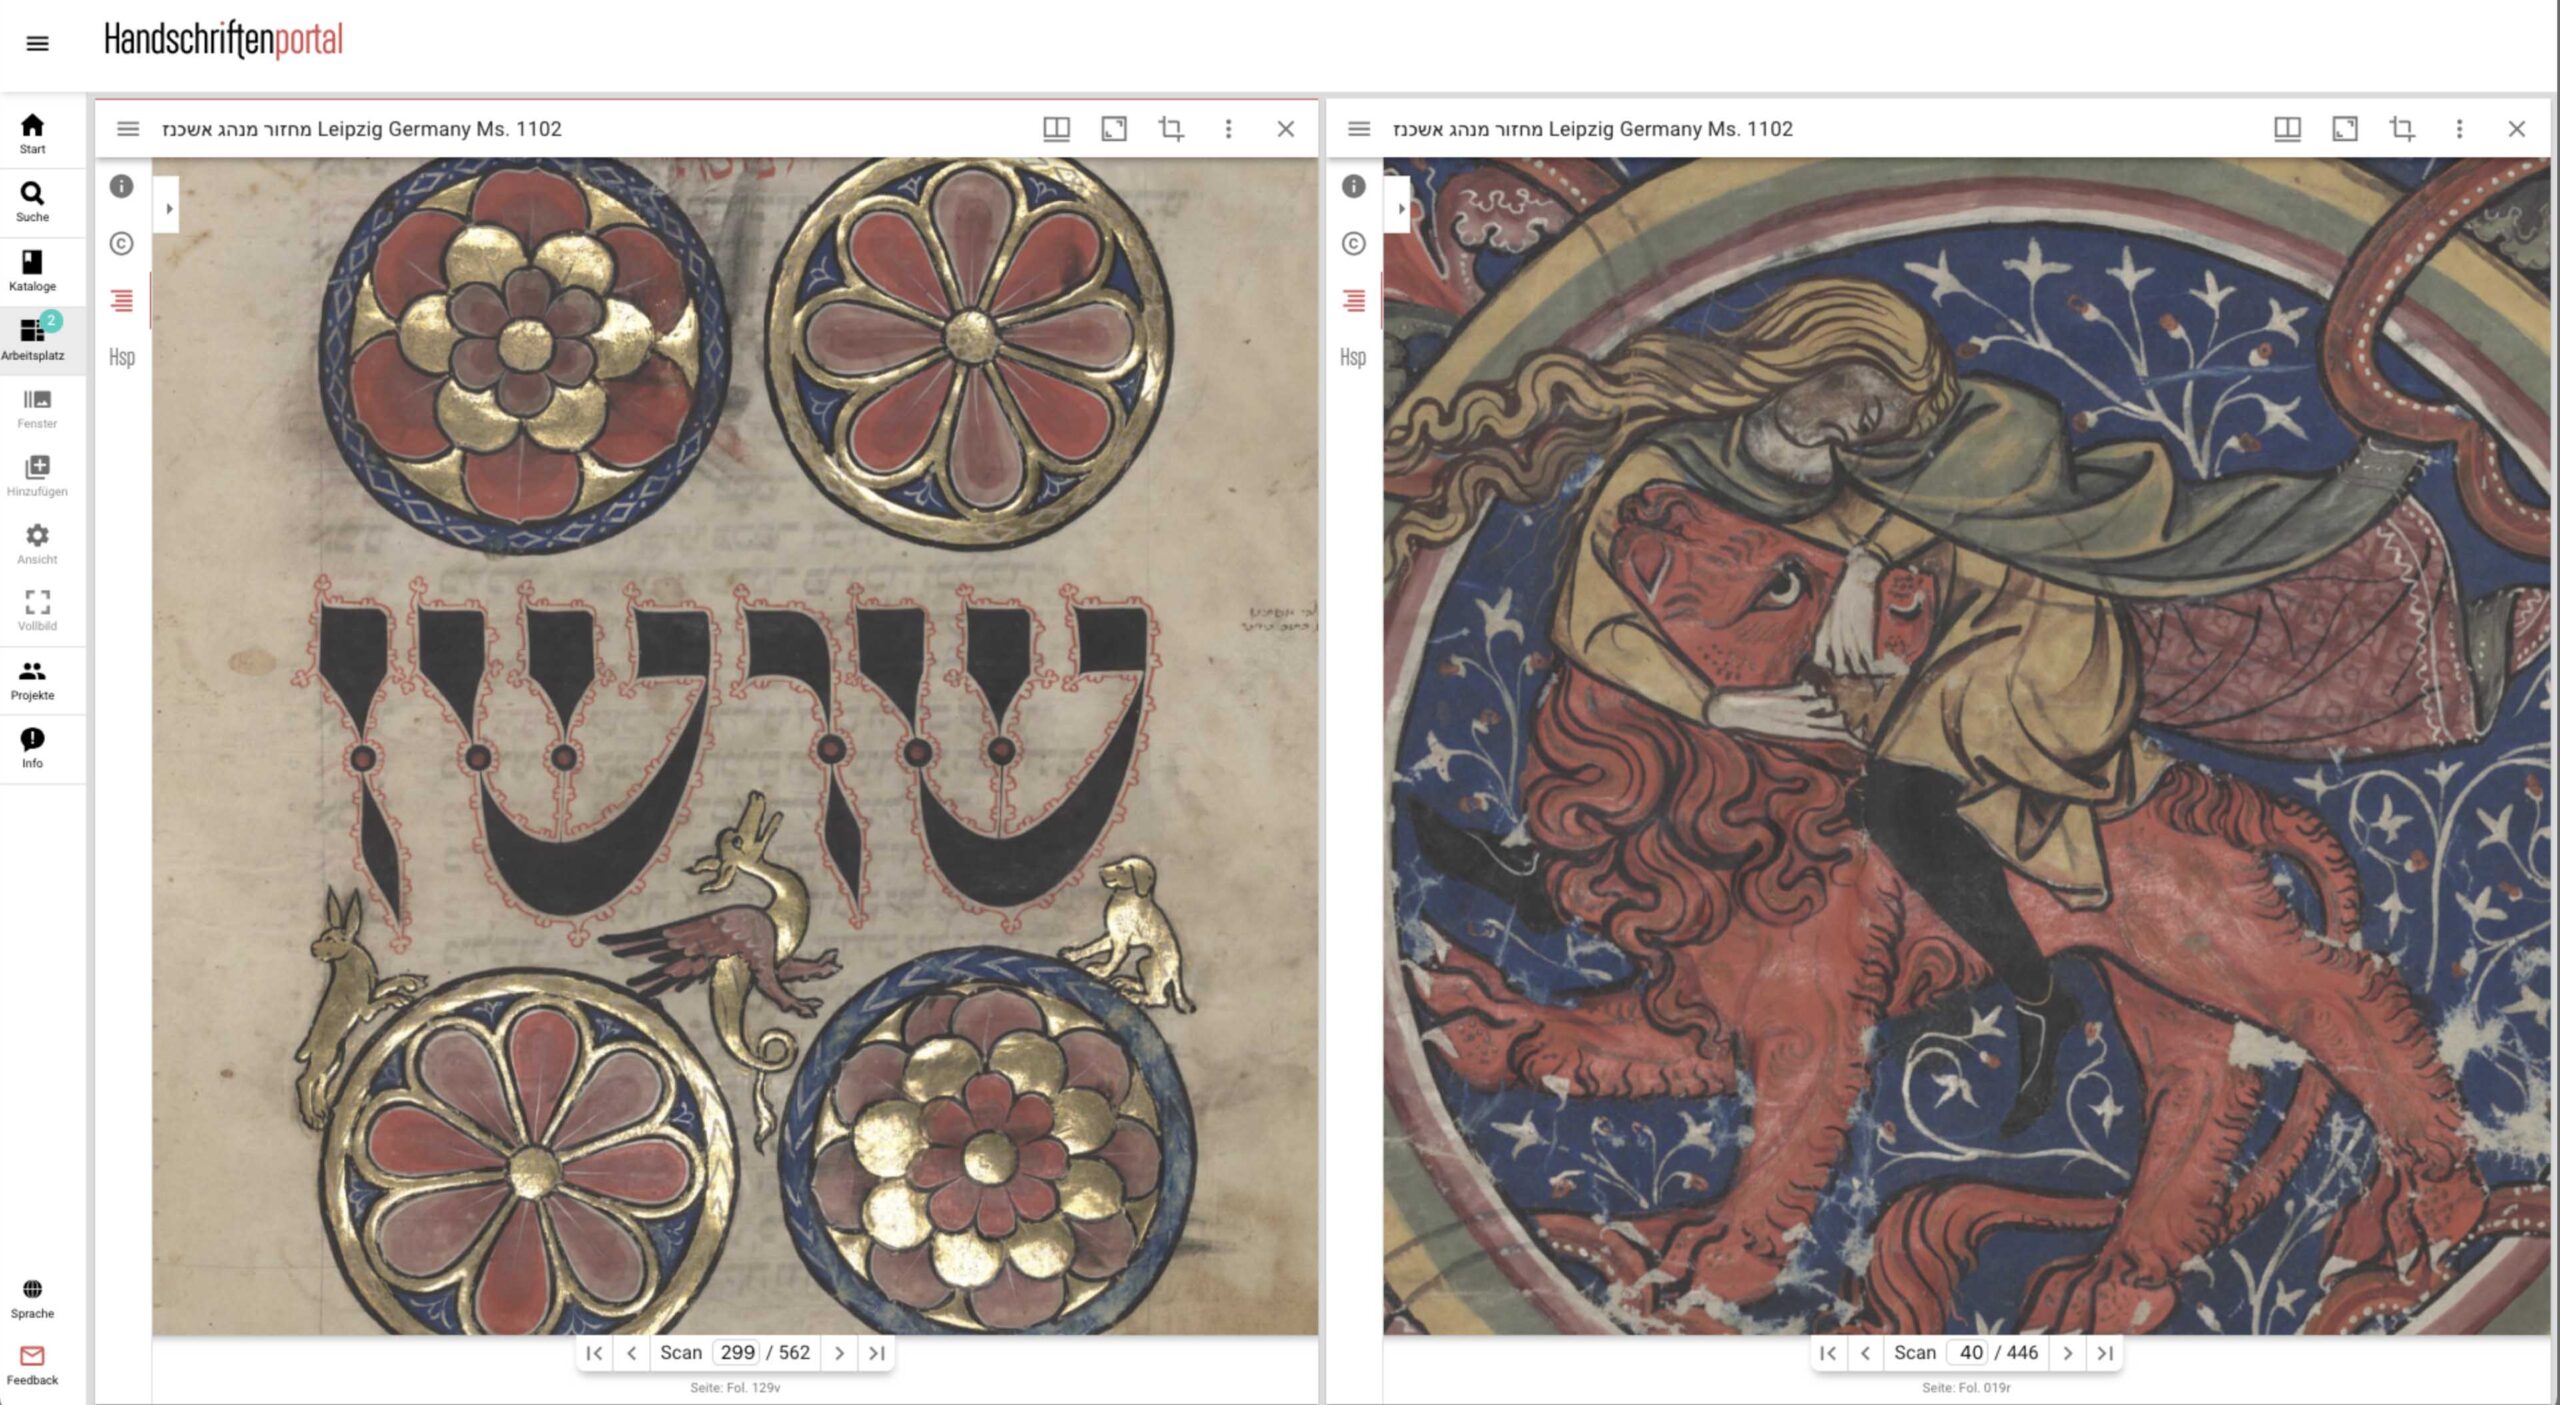Open Hsp panel in left window

click(121, 357)
